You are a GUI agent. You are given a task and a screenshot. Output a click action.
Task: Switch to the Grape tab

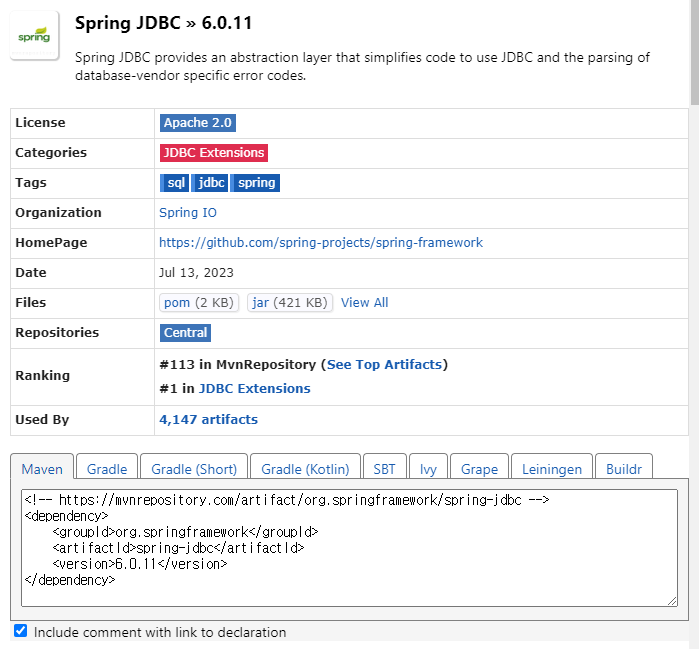(479, 467)
